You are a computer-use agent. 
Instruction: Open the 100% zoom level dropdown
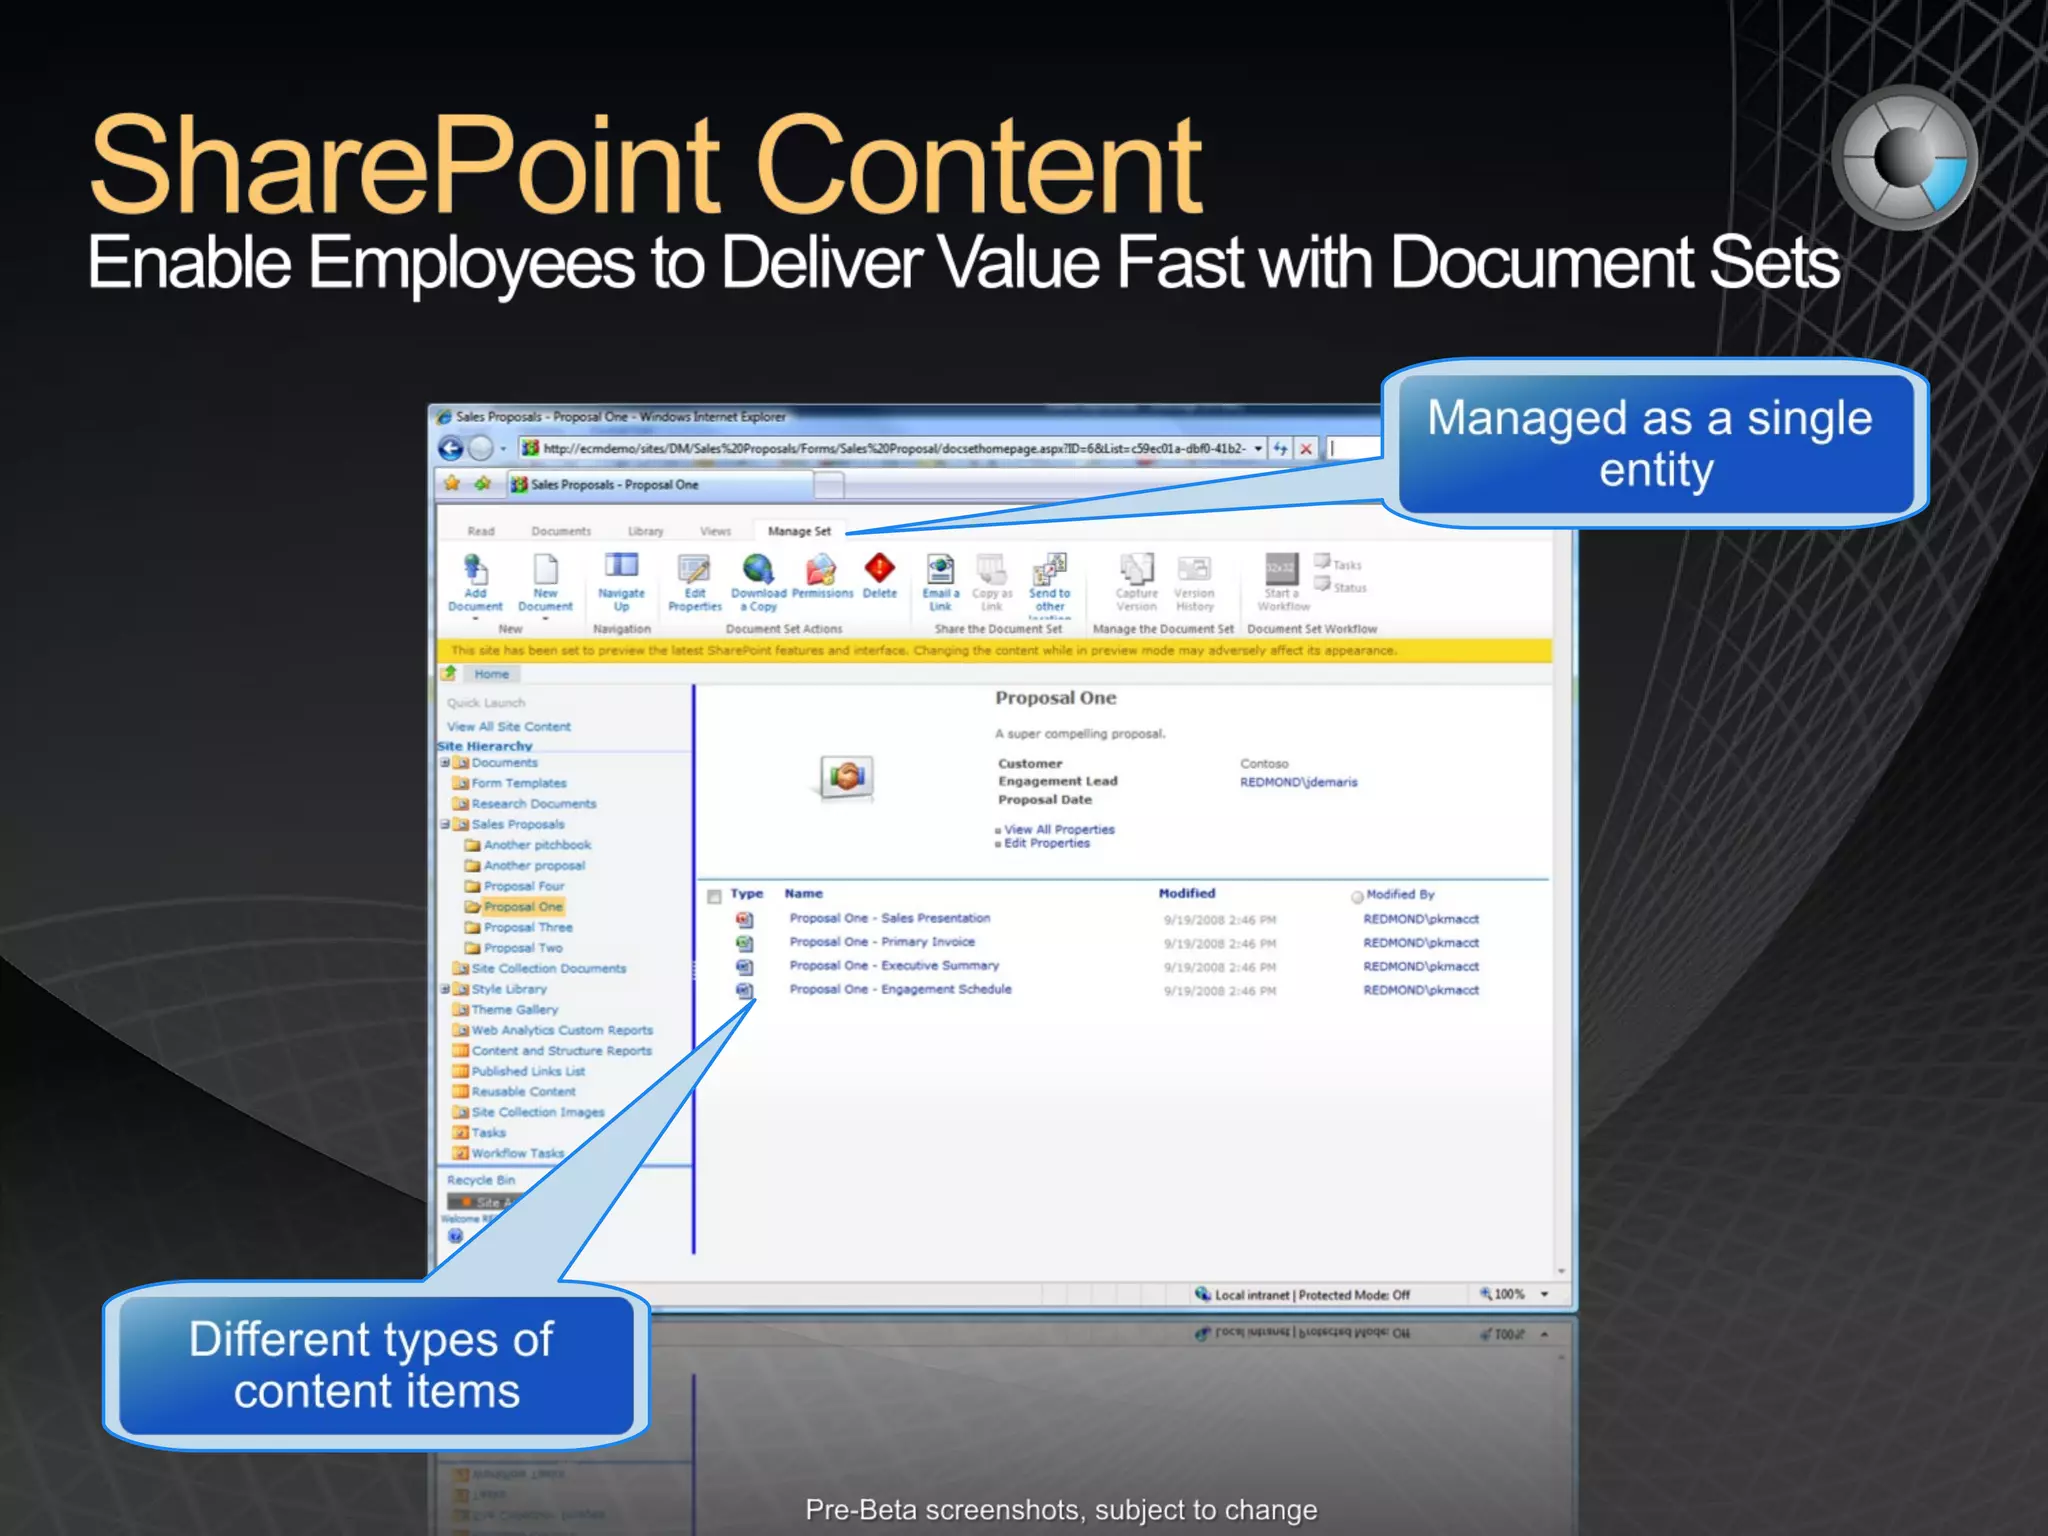click(x=1544, y=1295)
